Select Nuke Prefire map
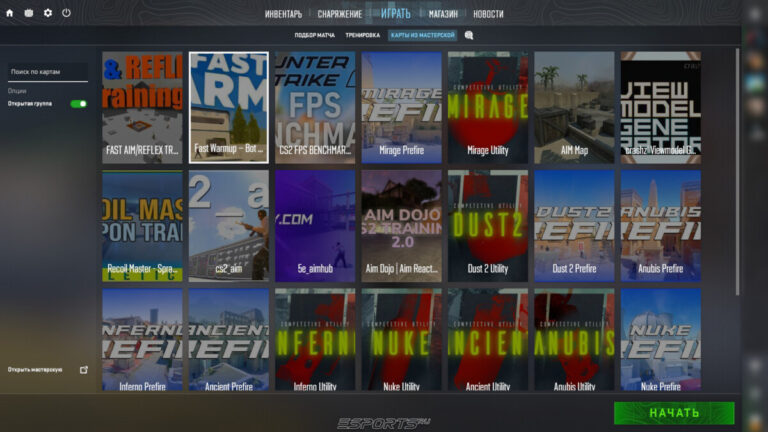Screen dimensions: 768x432 pyautogui.click(x=661, y=339)
